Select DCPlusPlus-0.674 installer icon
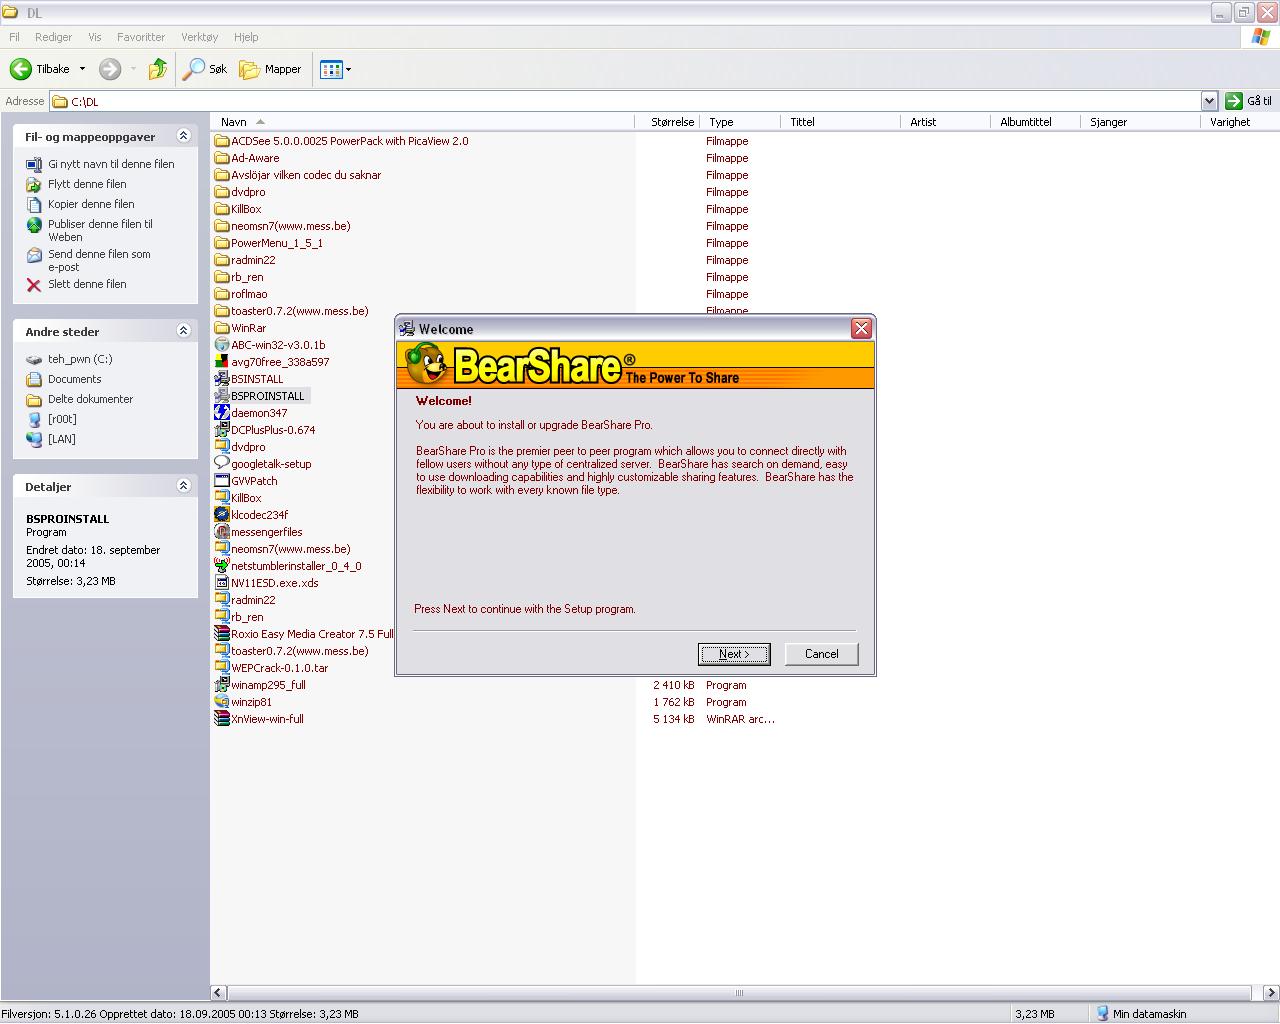This screenshot has width=1280, height=1024. pyautogui.click(x=222, y=430)
